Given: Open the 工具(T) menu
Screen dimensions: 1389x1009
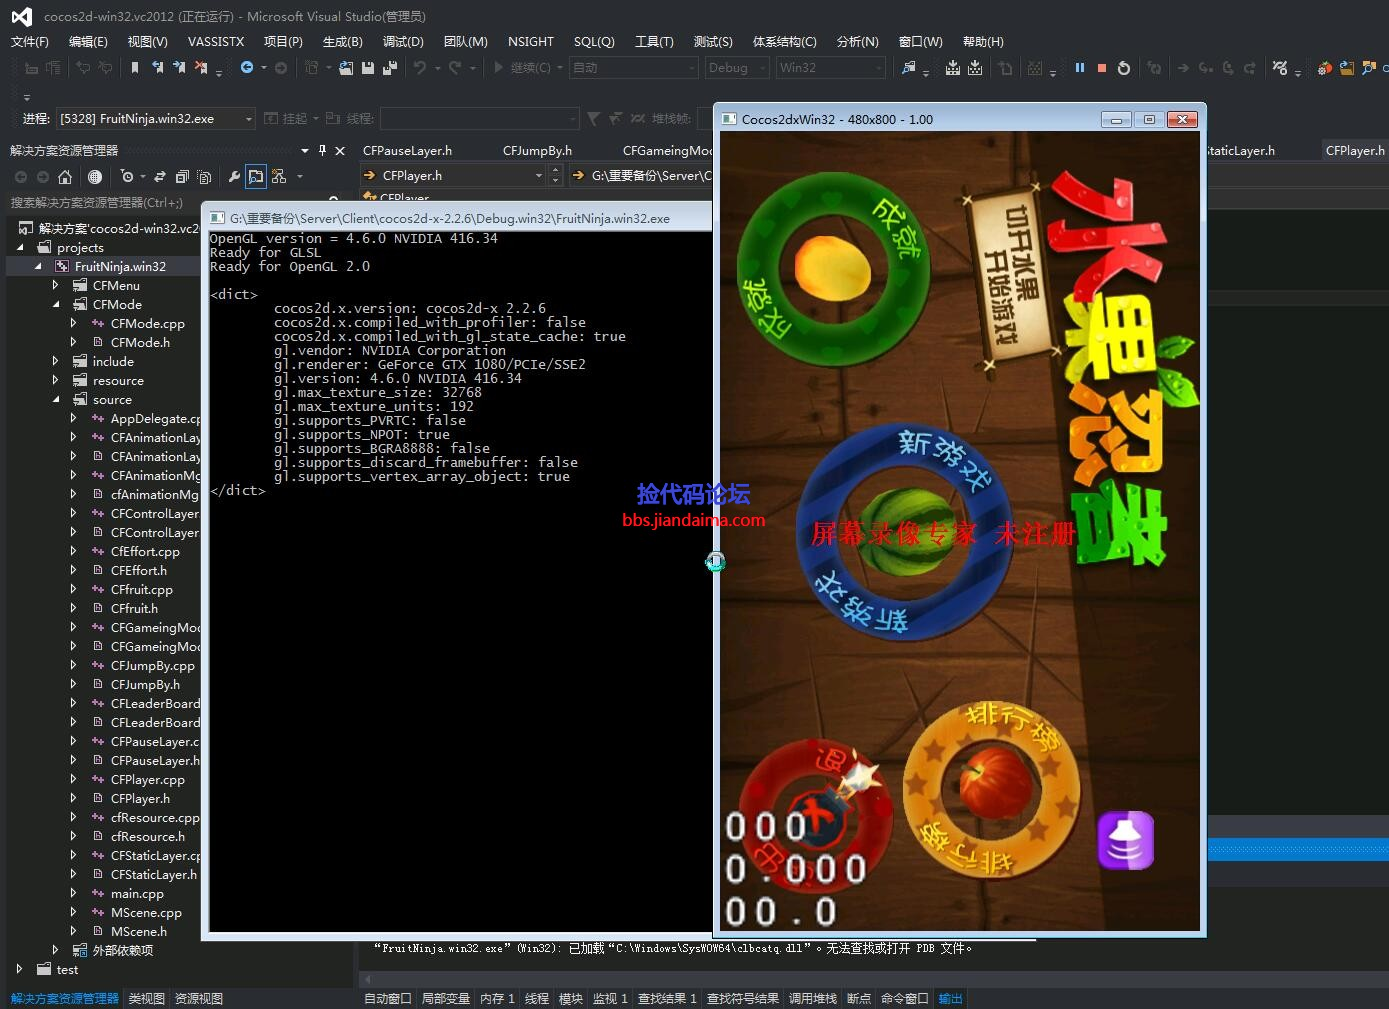Looking at the screenshot, I should 654,42.
